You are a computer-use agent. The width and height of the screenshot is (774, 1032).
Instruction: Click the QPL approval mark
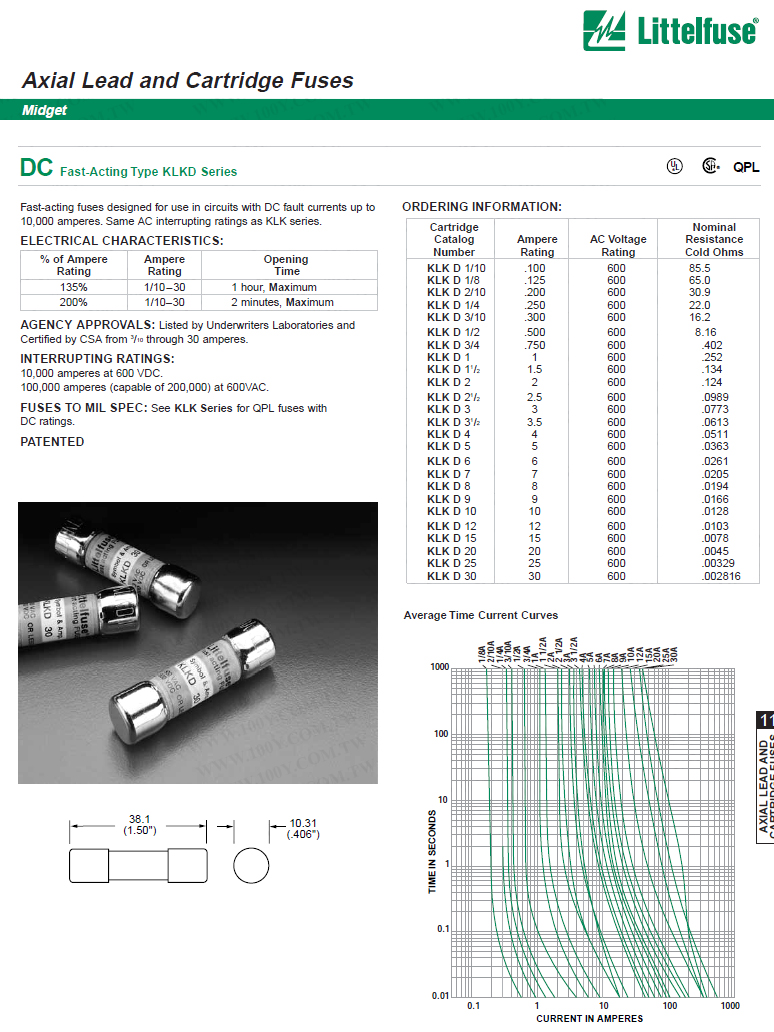click(746, 168)
